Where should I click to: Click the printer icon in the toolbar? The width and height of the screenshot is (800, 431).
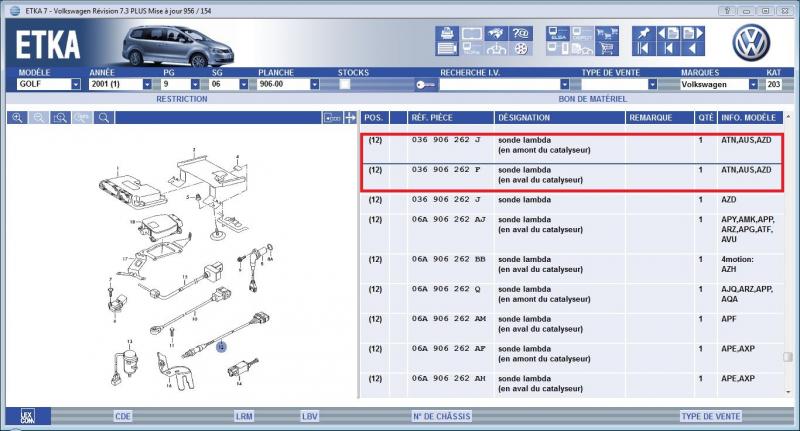447,34
